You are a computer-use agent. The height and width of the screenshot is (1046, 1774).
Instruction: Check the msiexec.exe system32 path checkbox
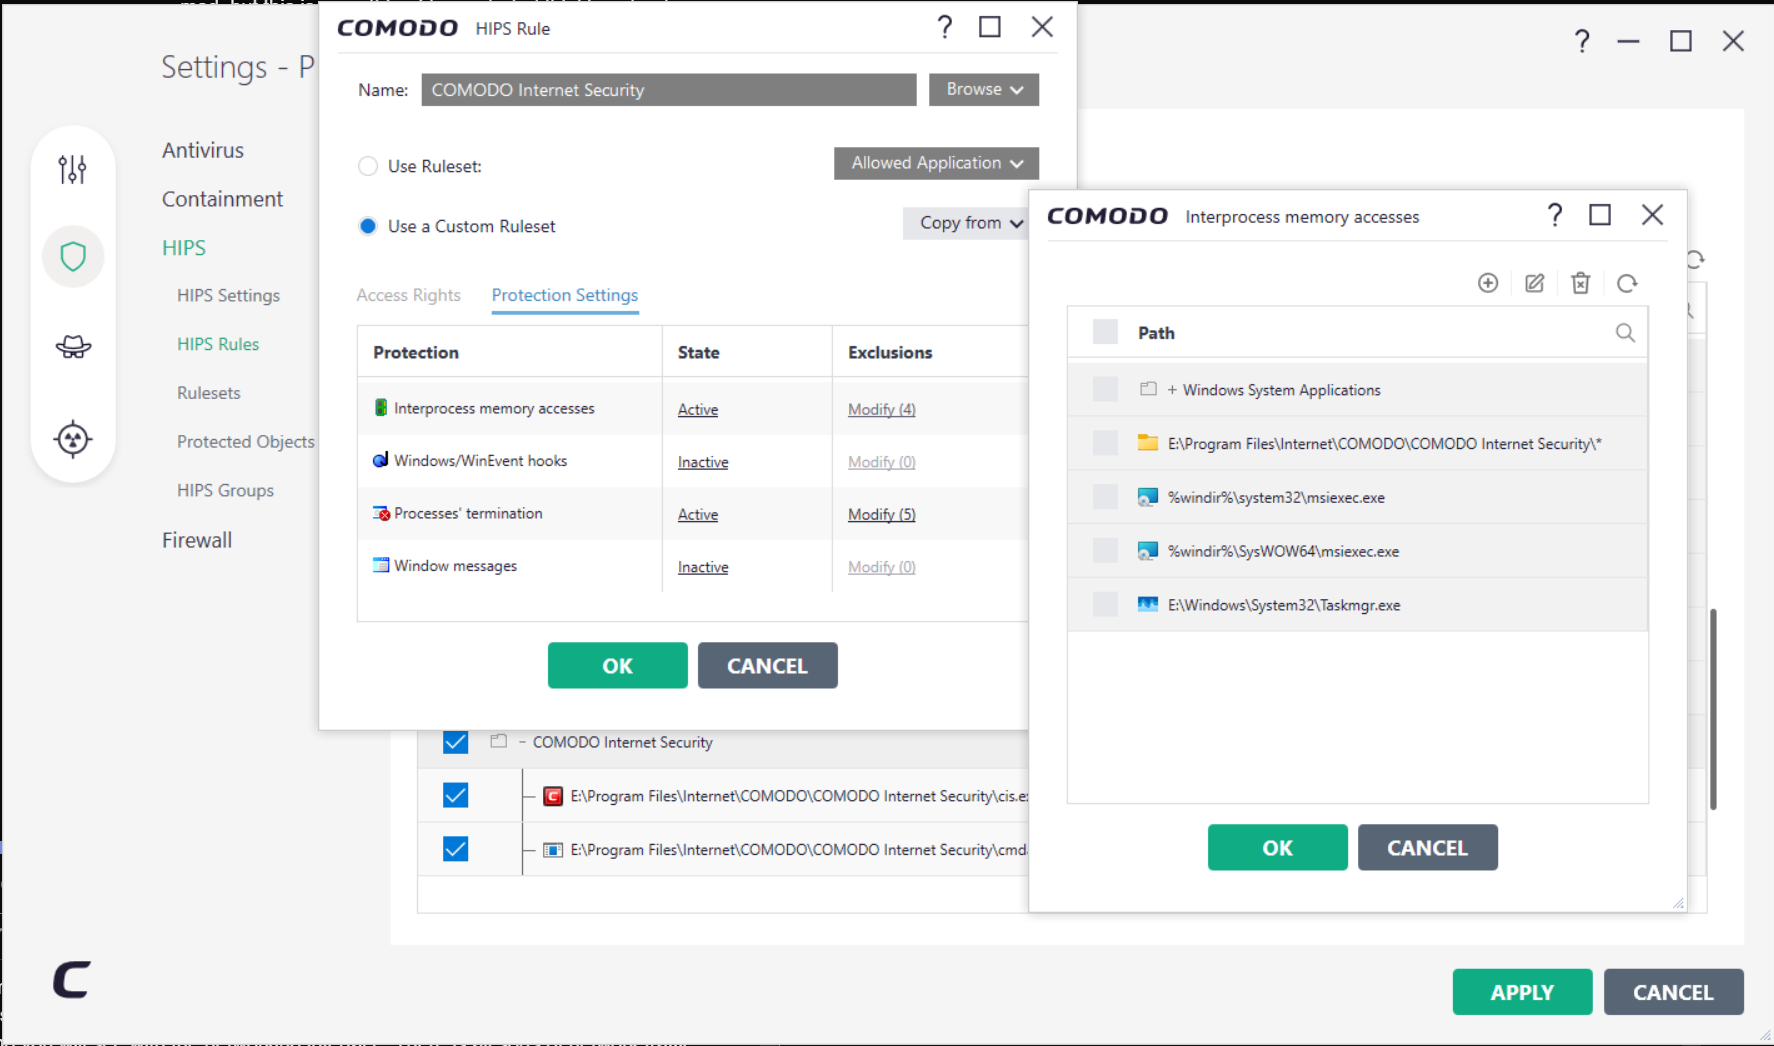pos(1105,497)
